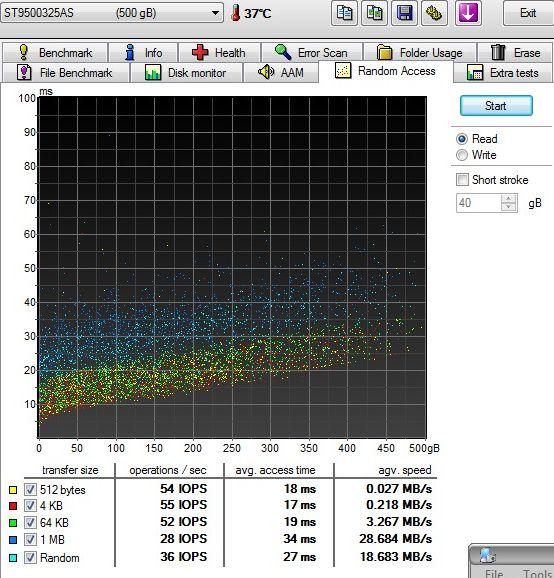
Task: Click the Start button
Action: tap(496, 106)
